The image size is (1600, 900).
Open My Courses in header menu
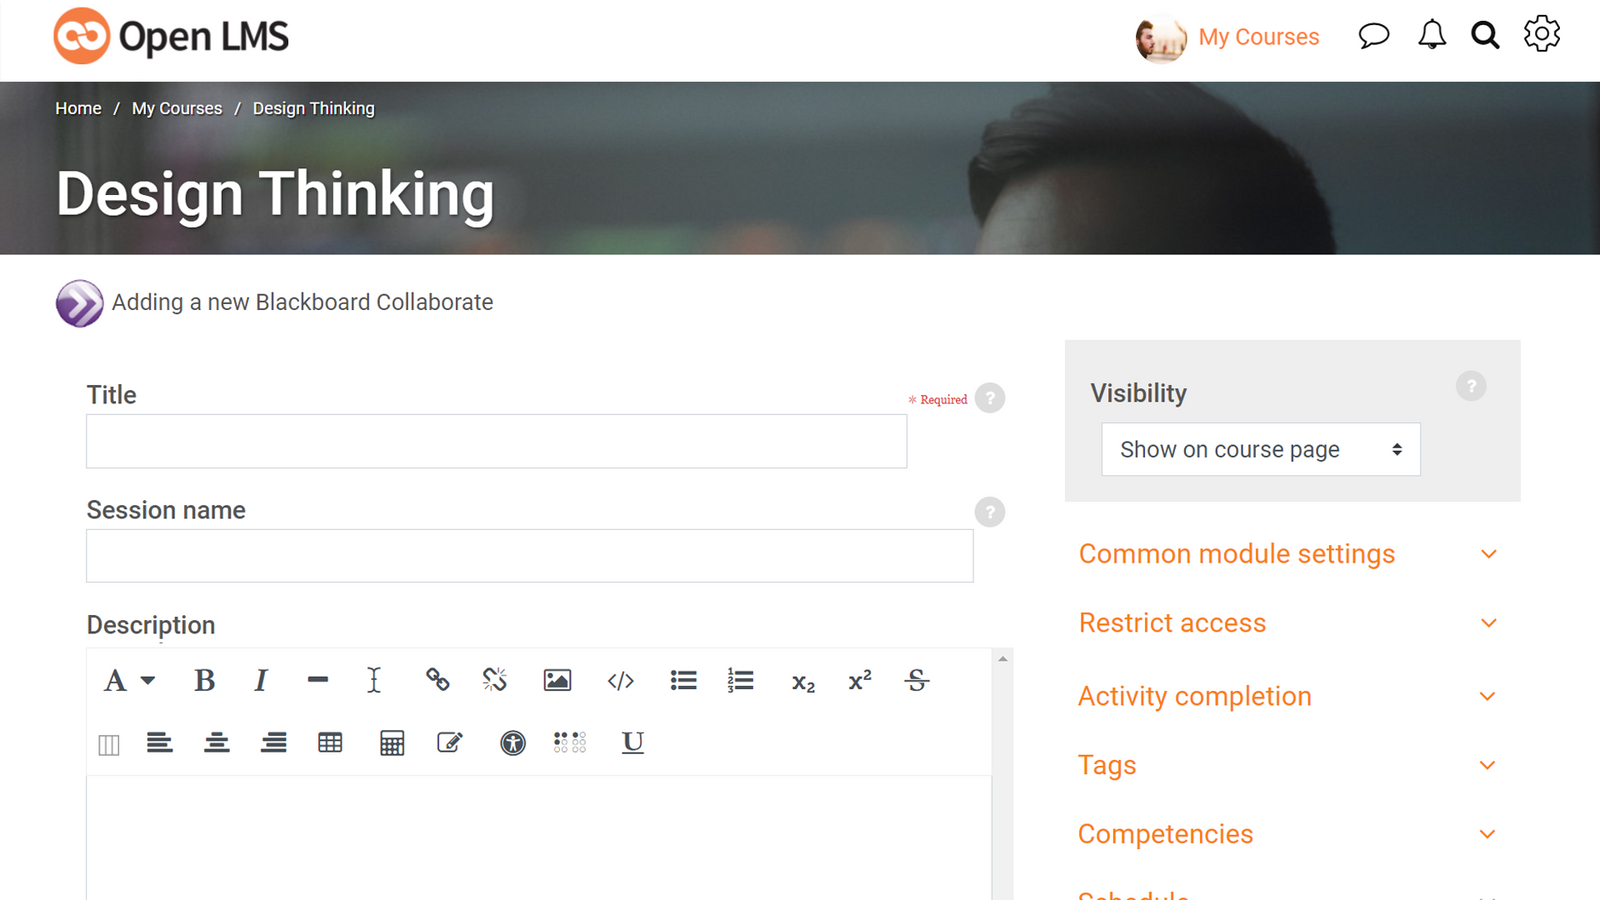pos(1259,37)
